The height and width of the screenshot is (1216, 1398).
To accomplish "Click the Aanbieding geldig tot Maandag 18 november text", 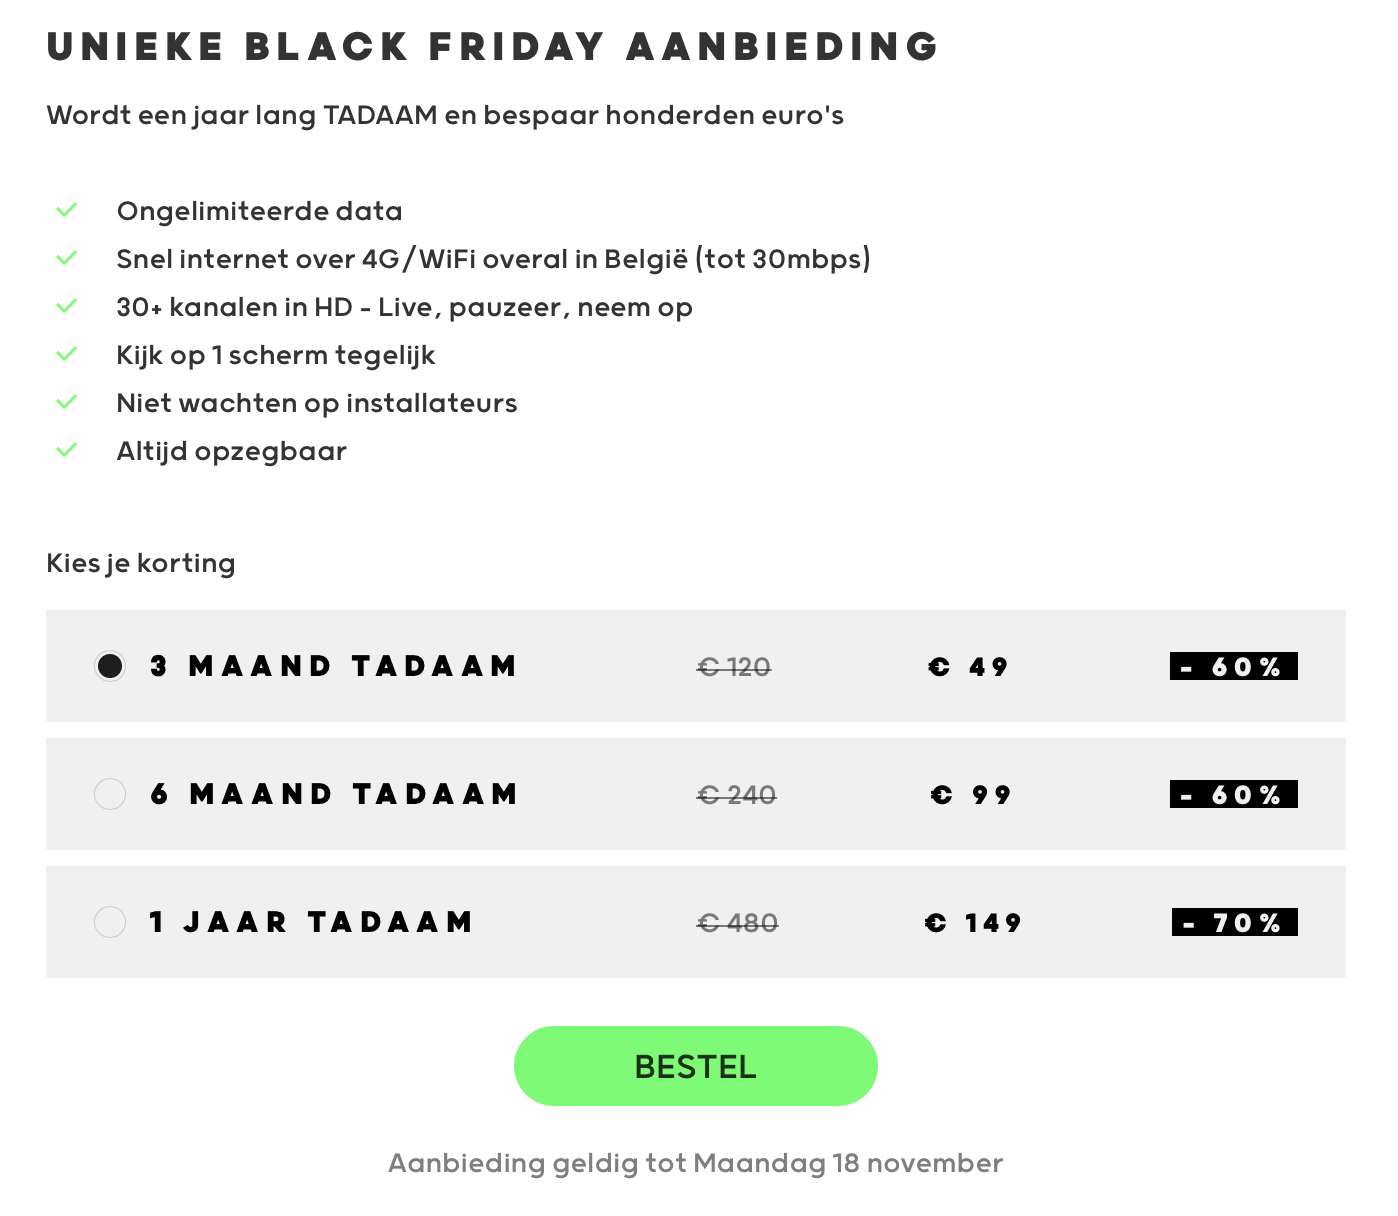I will 695,1163.
